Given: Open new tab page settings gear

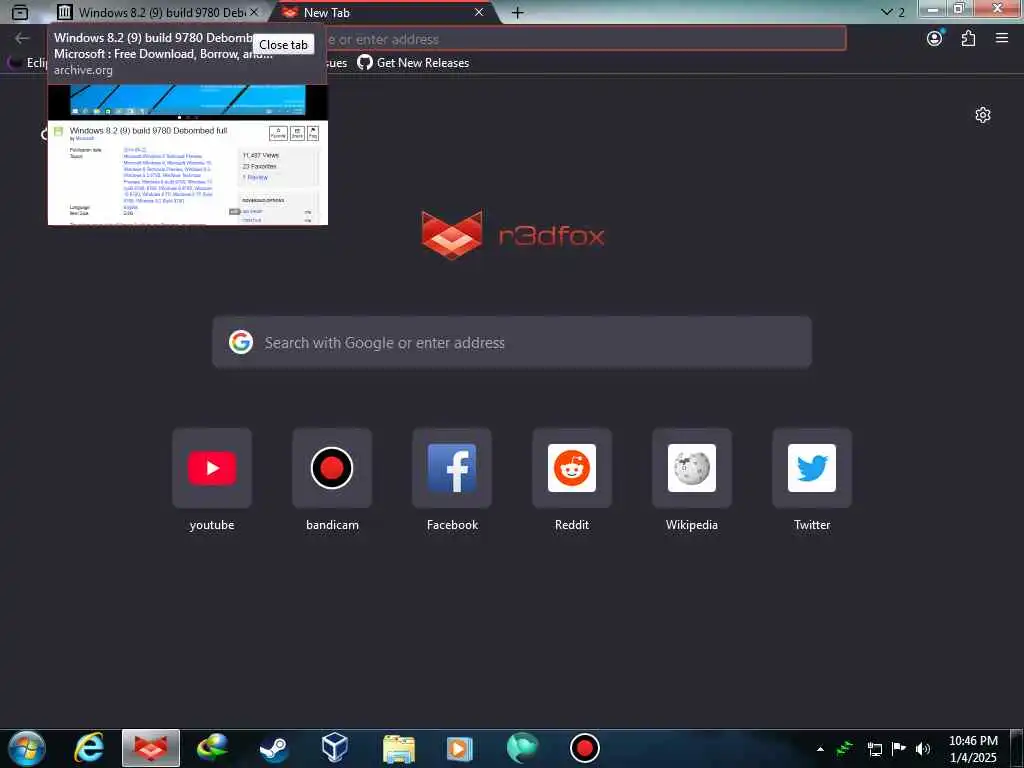Looking at the screenshot, I should tap(982, 116).
